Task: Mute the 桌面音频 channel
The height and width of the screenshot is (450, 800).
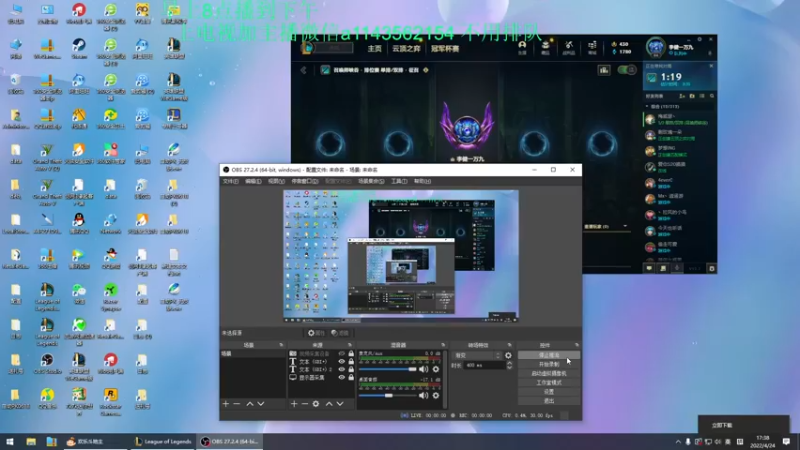Action: point(423,395)
